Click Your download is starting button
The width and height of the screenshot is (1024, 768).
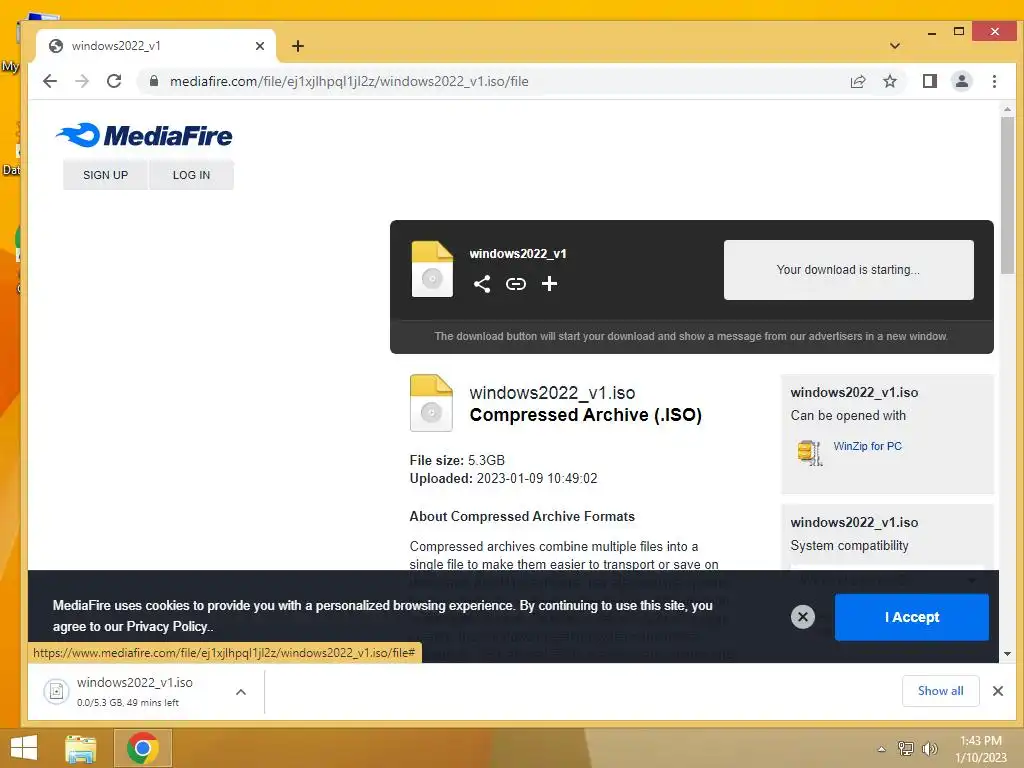click(x=848, y=270)
